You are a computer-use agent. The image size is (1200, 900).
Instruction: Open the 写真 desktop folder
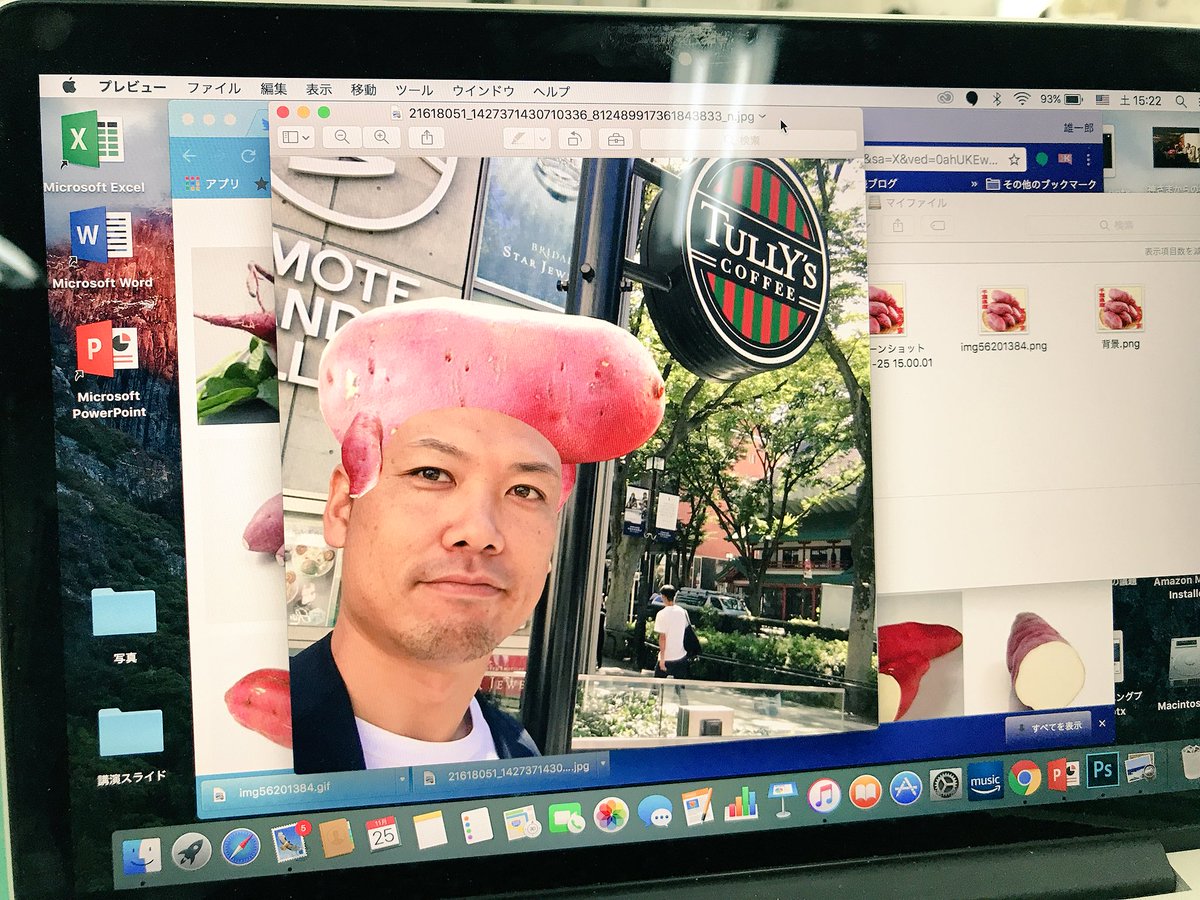point(124,625)
